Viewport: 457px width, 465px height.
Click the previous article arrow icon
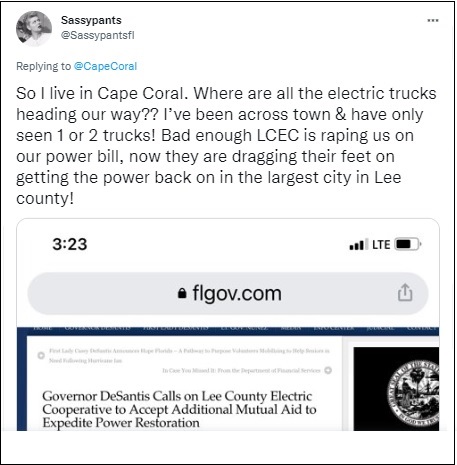pos(41,355)
